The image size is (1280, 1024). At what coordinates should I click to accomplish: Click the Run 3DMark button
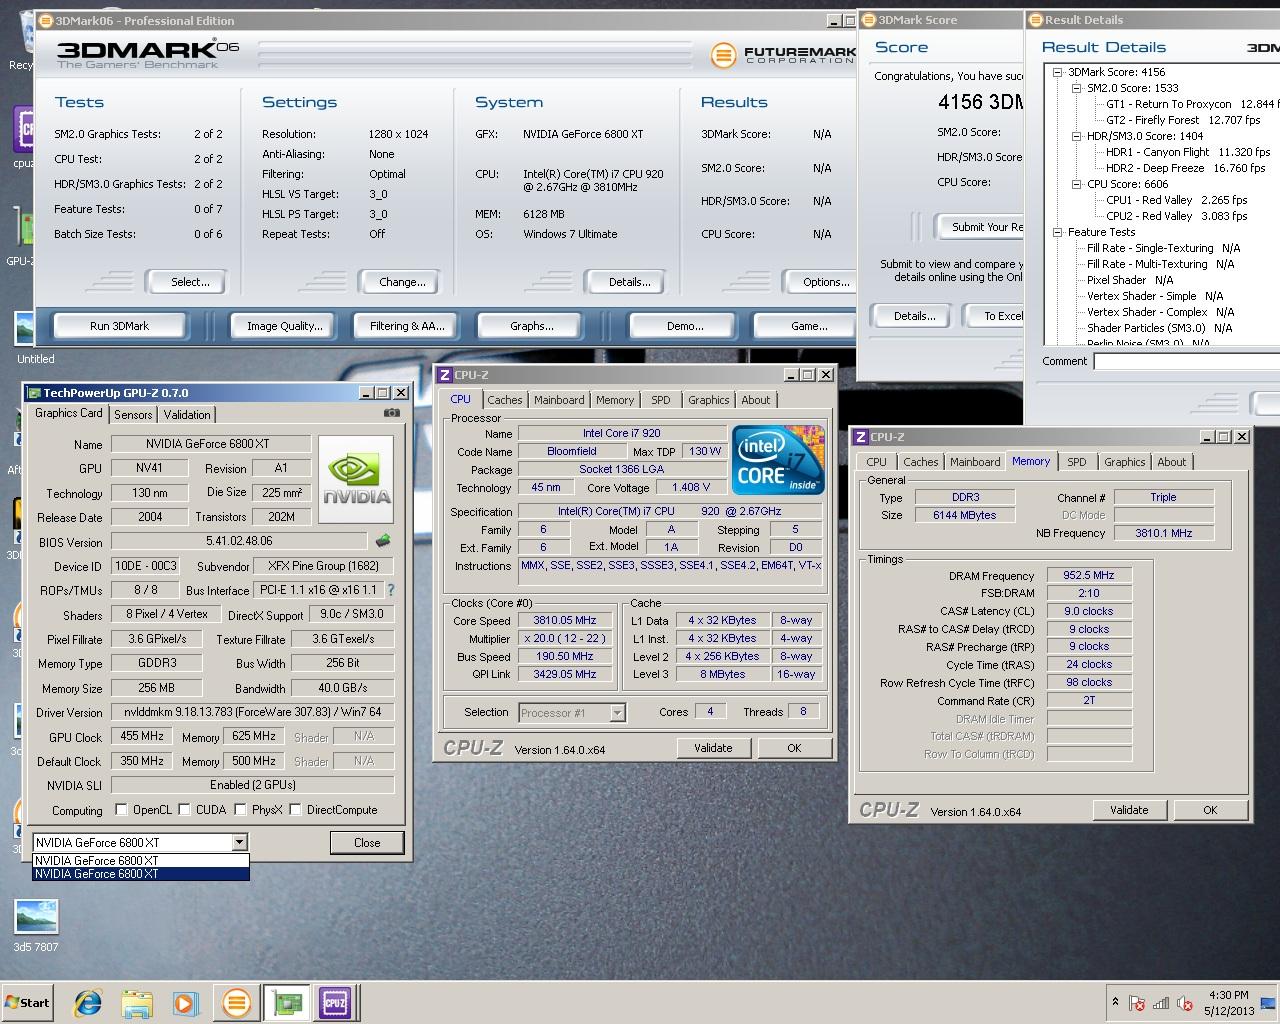(120, 326)
